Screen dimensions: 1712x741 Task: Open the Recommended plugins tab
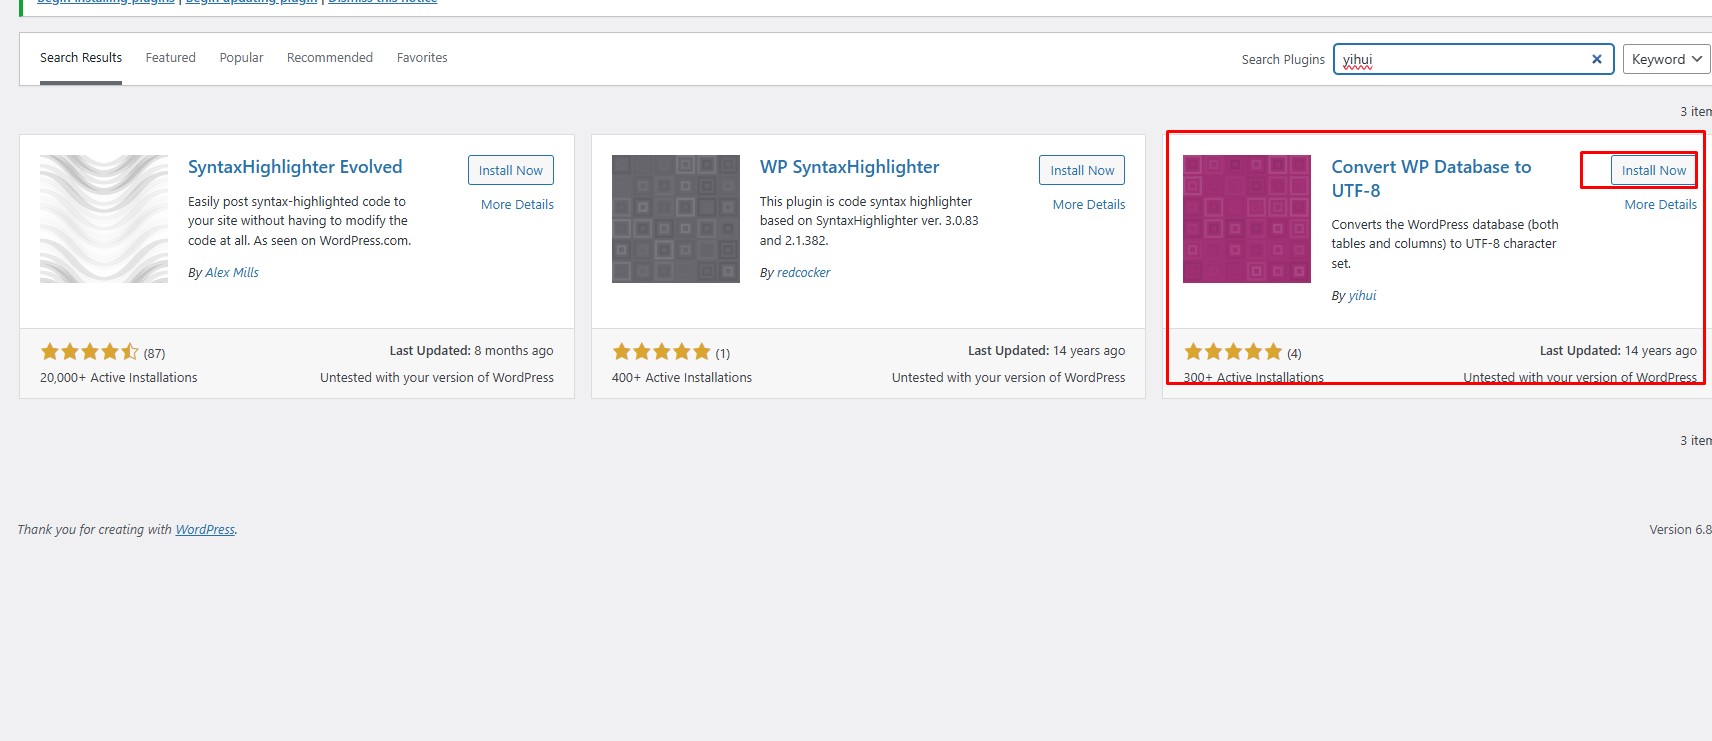pos(329,58)
